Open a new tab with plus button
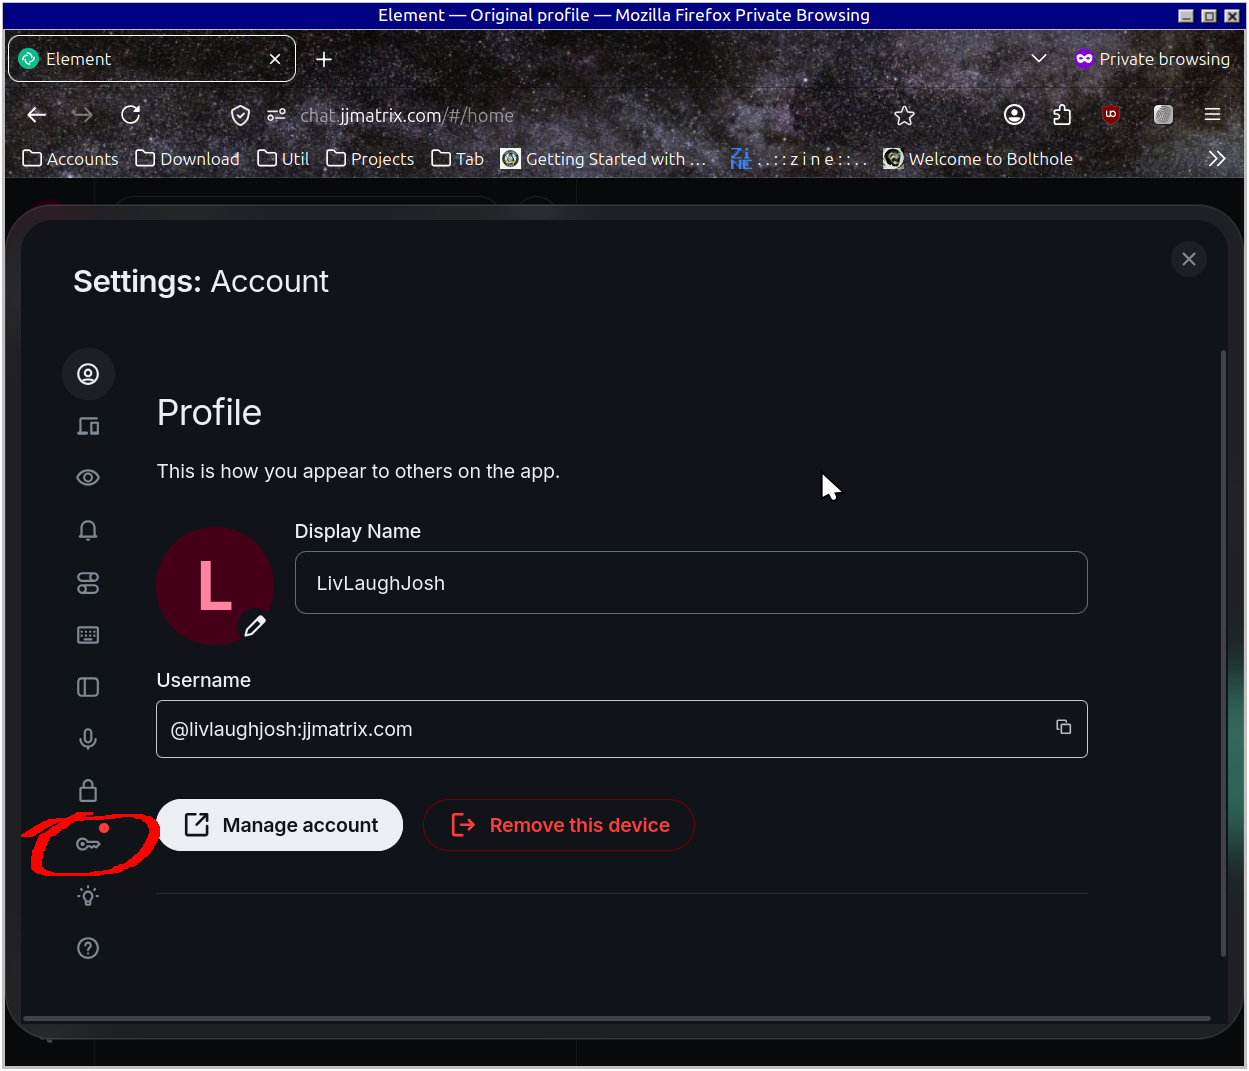 point(324,59)
